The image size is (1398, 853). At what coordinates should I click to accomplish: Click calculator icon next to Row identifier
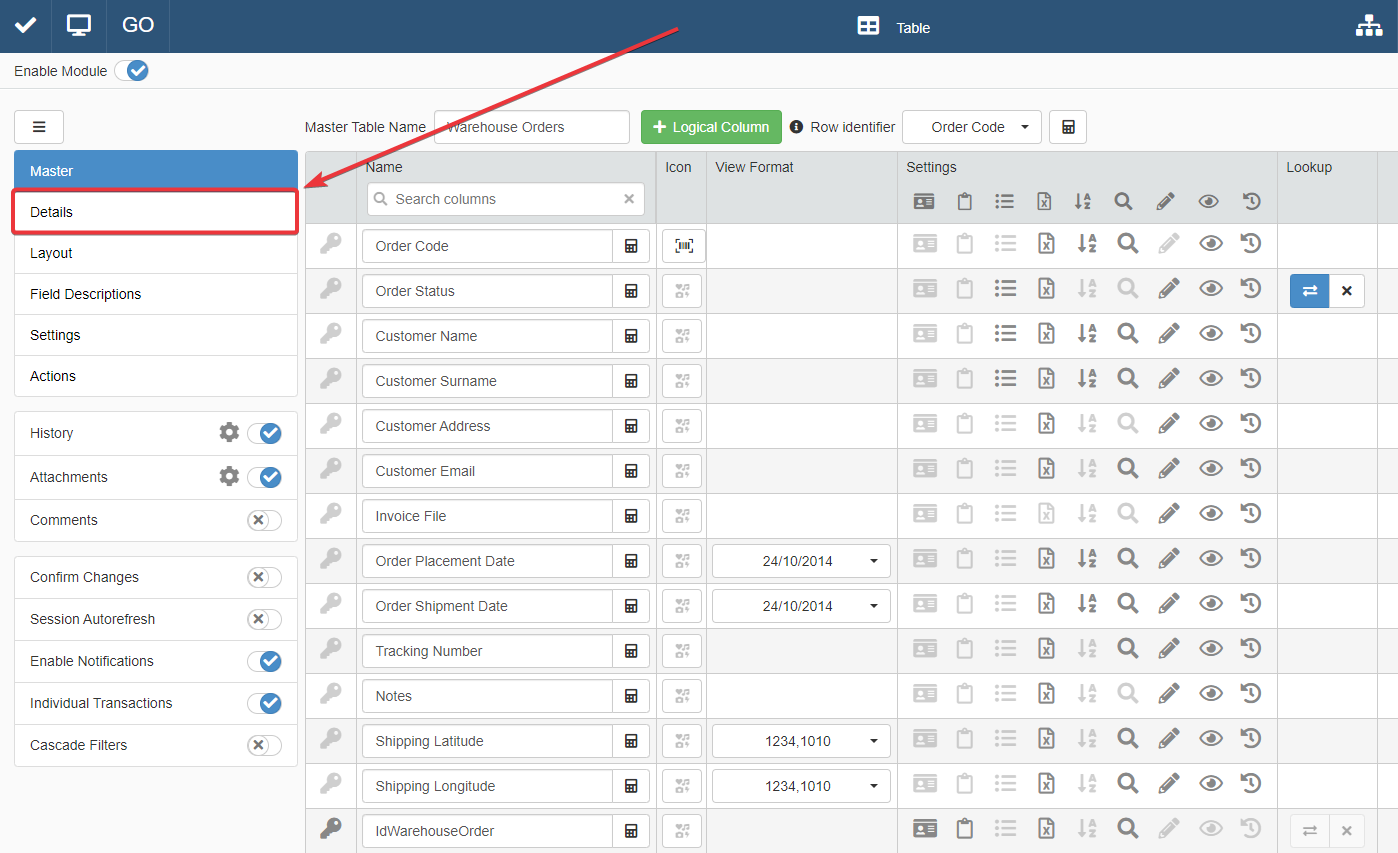(1068, 127)
